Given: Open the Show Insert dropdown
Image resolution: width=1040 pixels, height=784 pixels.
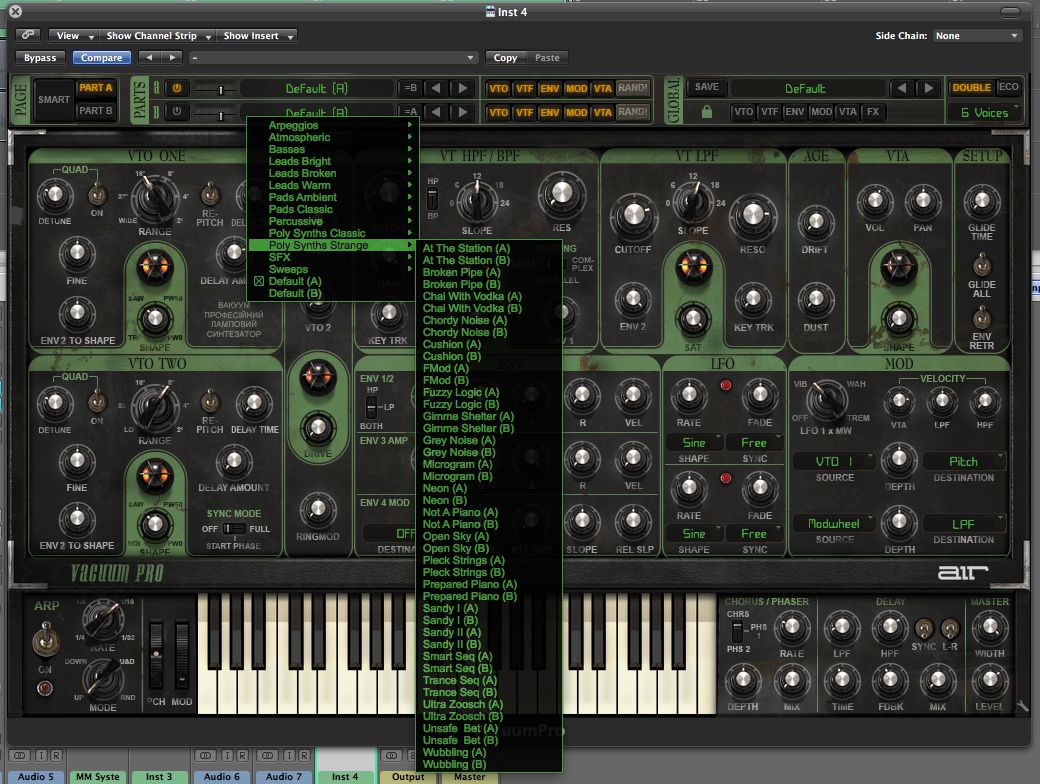Looking at the screenshot, I should tap(257, 35).
